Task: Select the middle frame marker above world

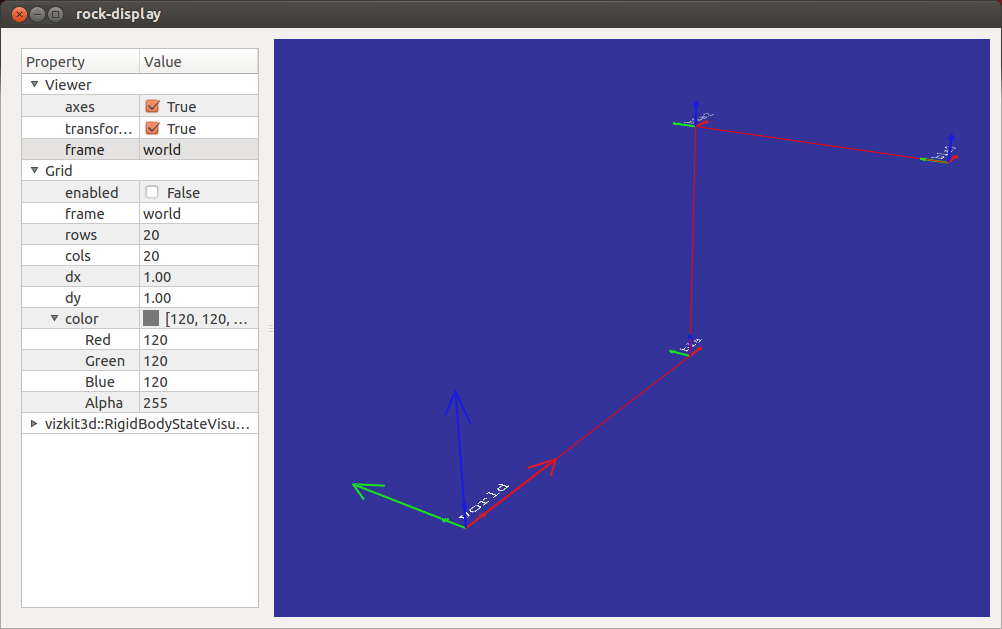Action: [x=687, y=346]
